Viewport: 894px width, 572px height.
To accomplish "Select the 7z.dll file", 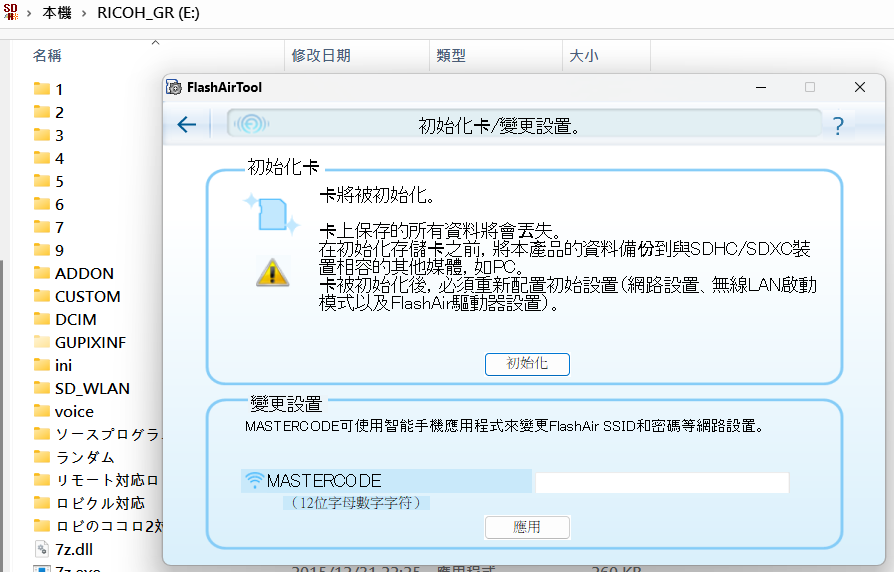I will coord(63,549).
